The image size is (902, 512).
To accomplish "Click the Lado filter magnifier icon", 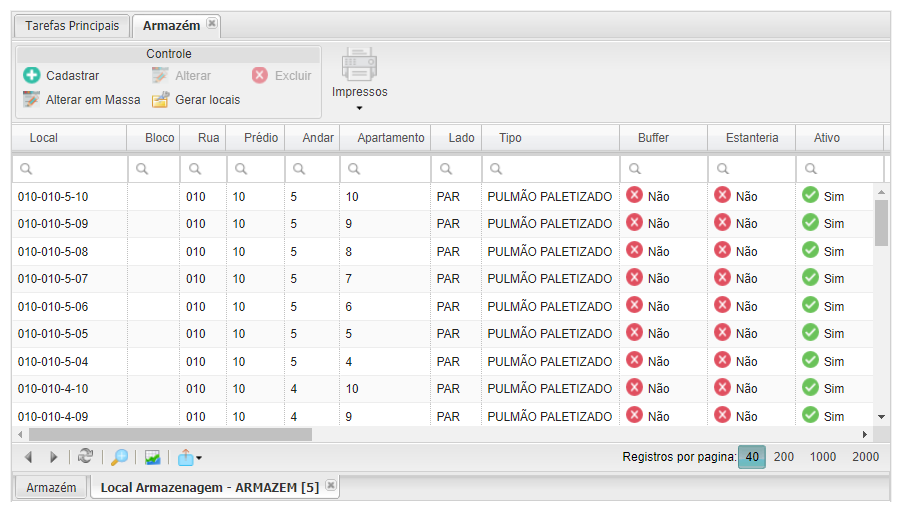I will [446, 169].
